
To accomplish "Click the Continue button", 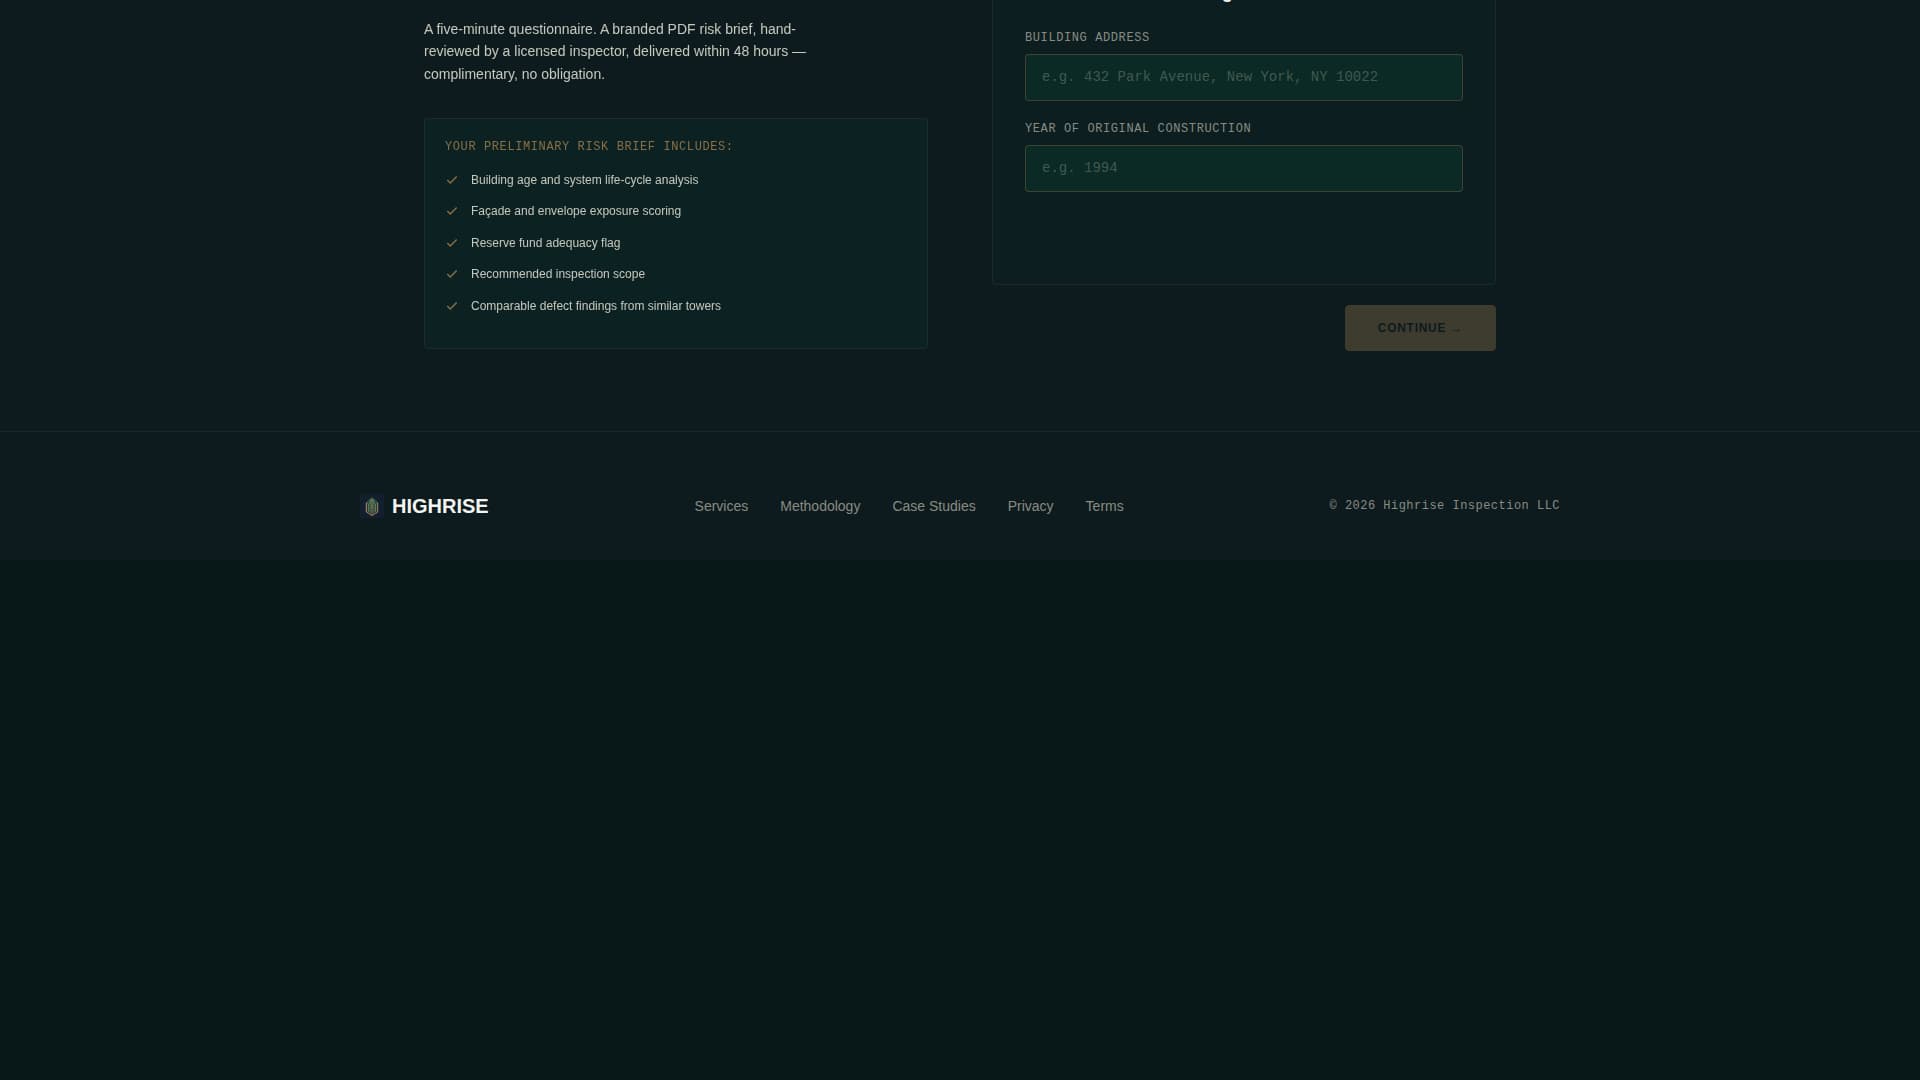I will pos(1419,328).
